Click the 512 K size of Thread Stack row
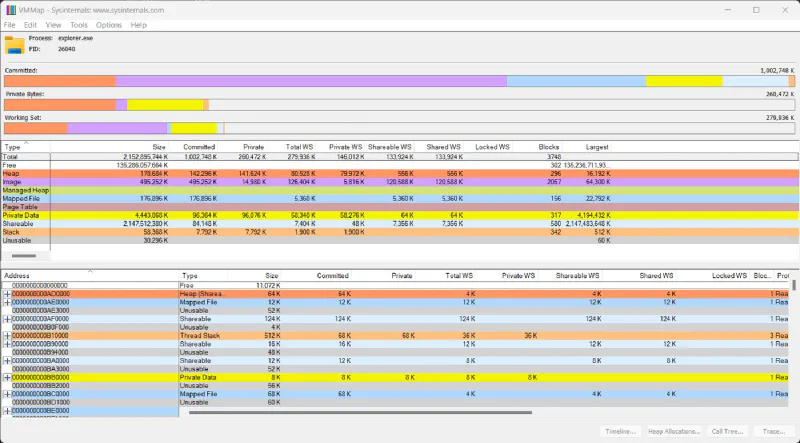Image resolution: width=800 pixels, height=443 pixels. tap(272, 336)
